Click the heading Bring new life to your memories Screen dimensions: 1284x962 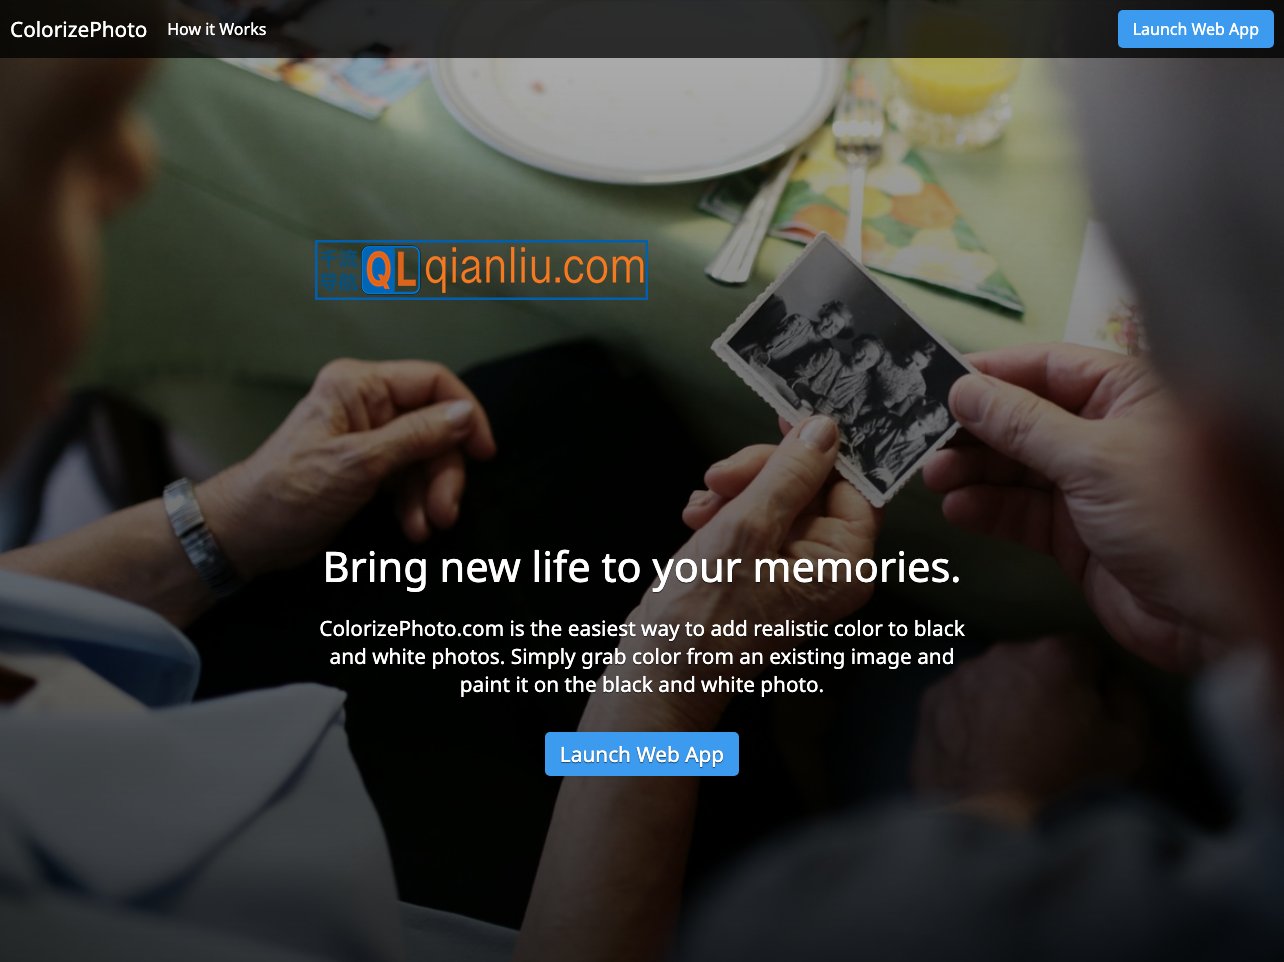click(642, 567)
